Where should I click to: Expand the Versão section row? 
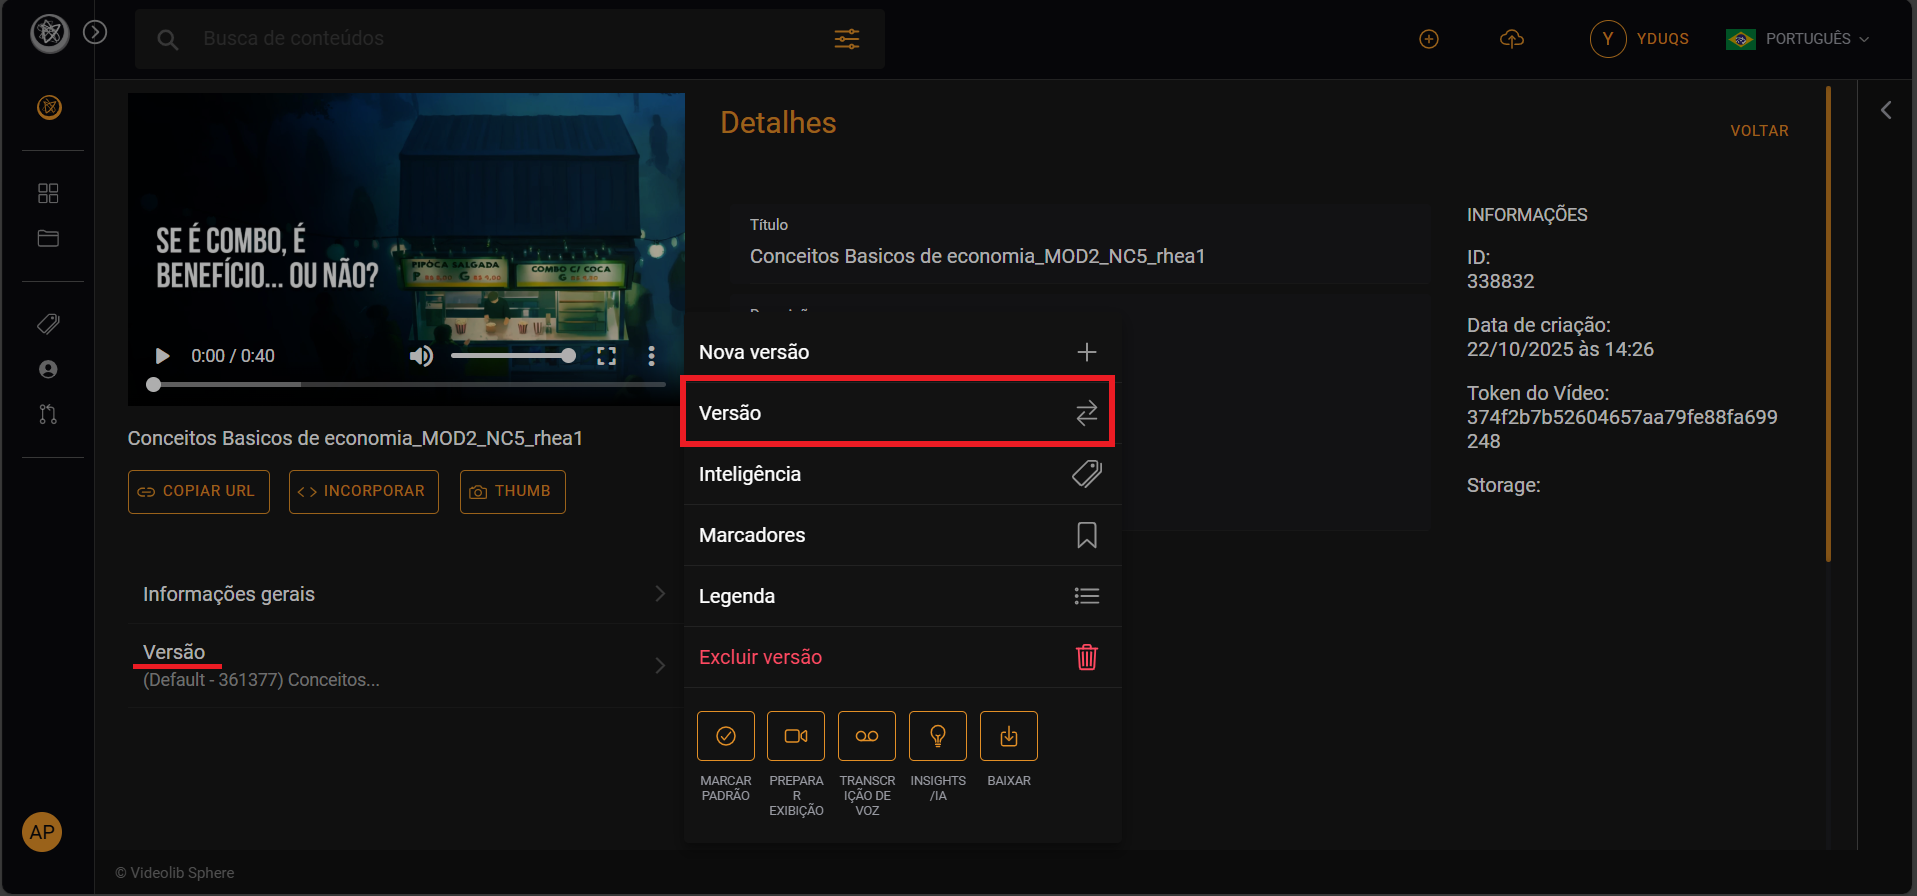coord(404,665)
